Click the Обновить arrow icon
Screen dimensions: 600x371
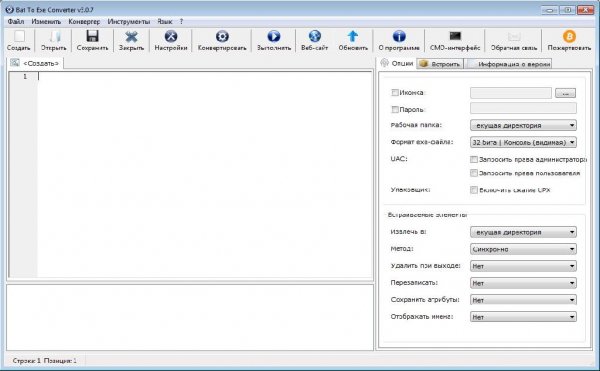353,36
